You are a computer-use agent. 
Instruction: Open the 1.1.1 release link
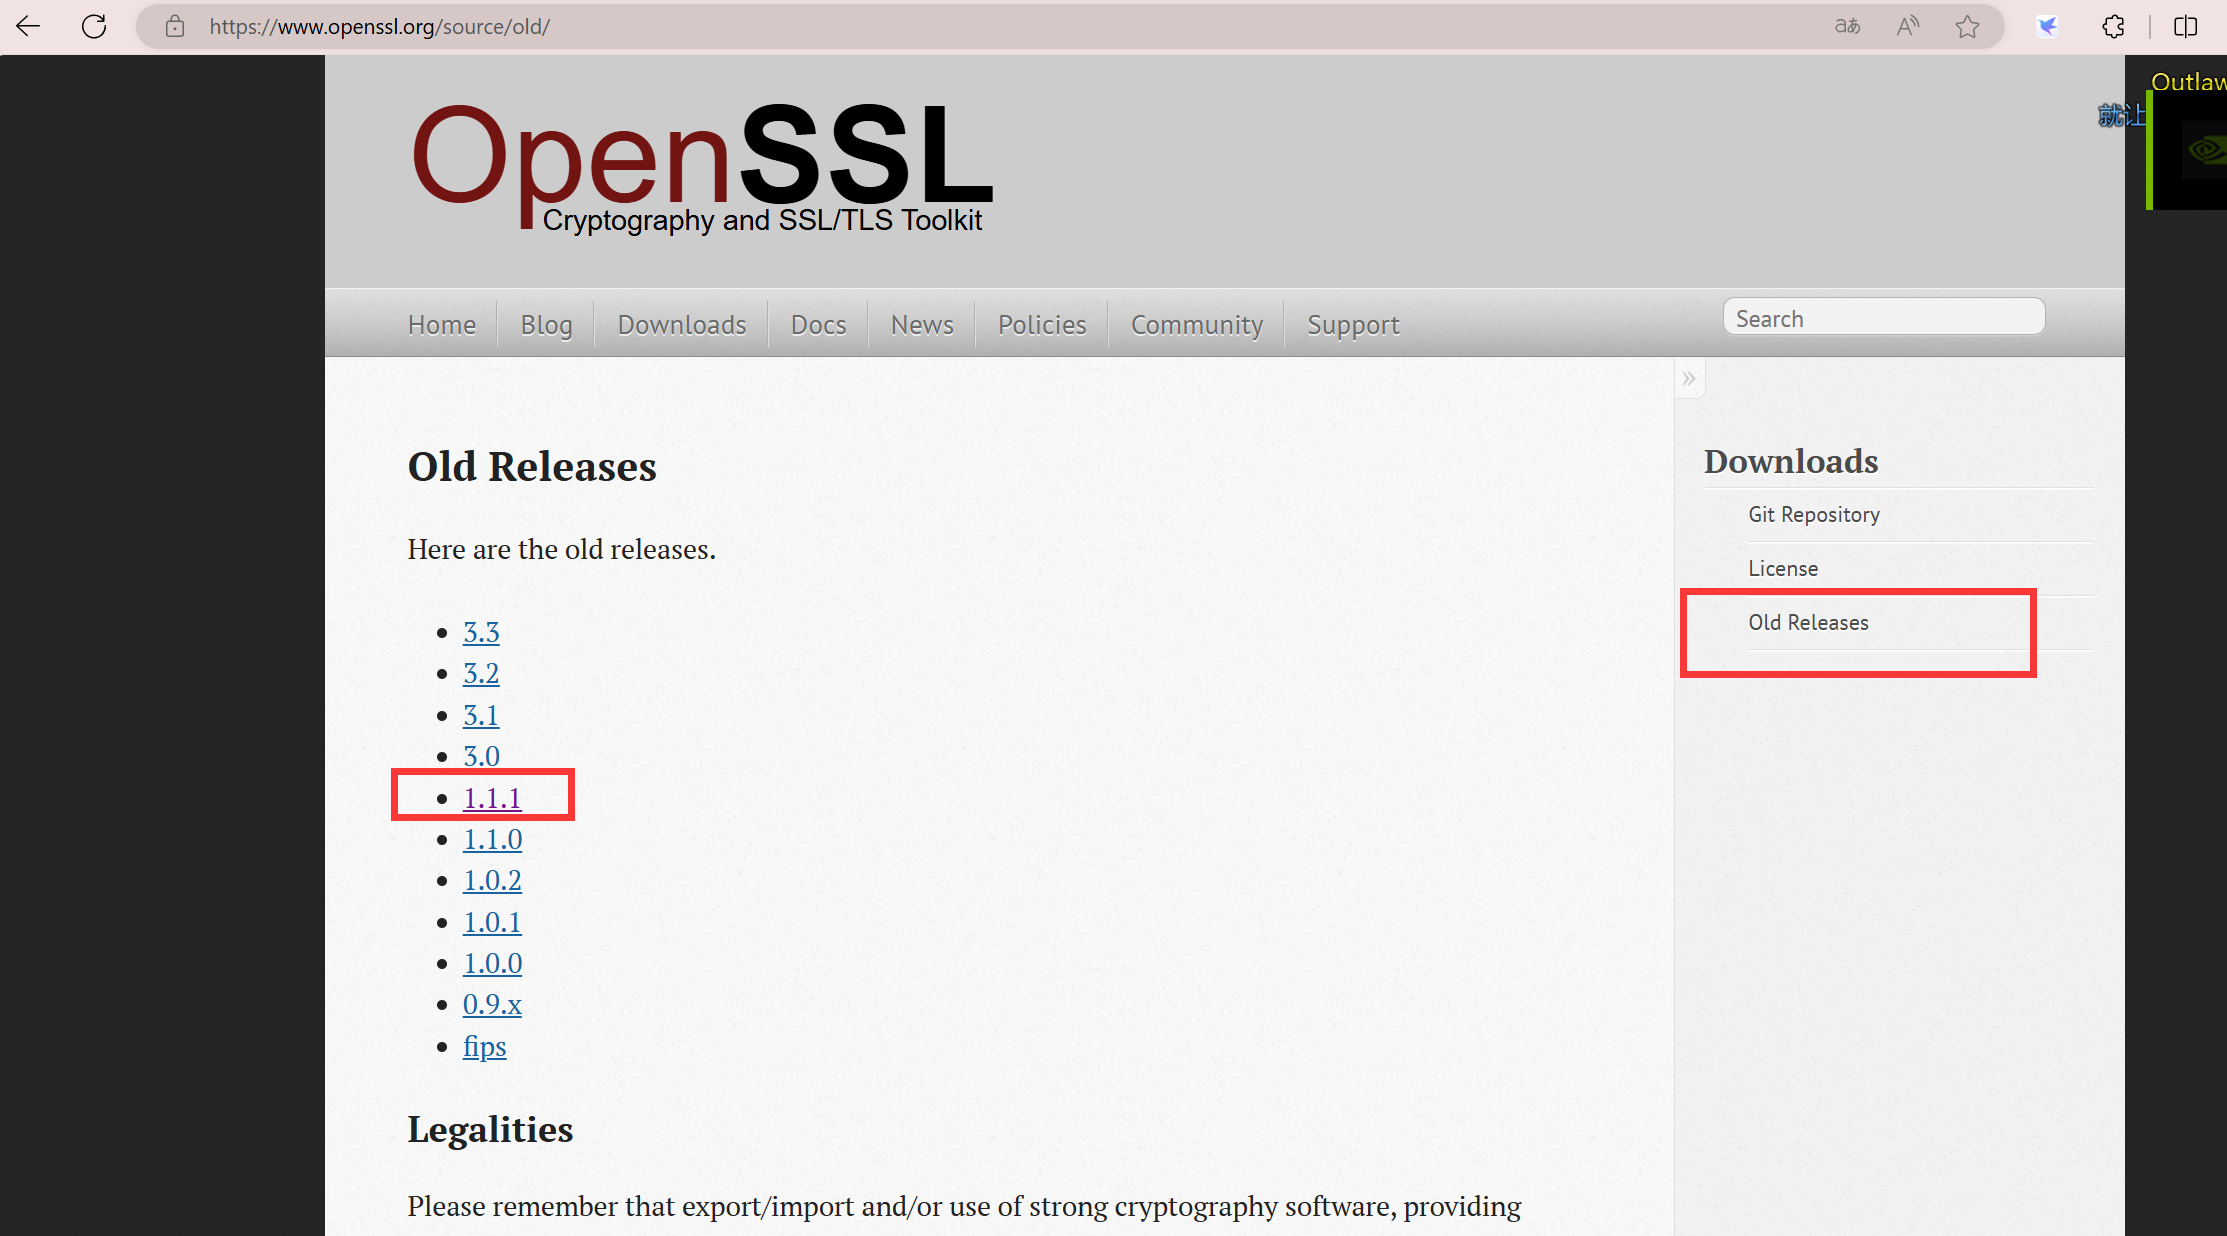[x=492, y=798]
